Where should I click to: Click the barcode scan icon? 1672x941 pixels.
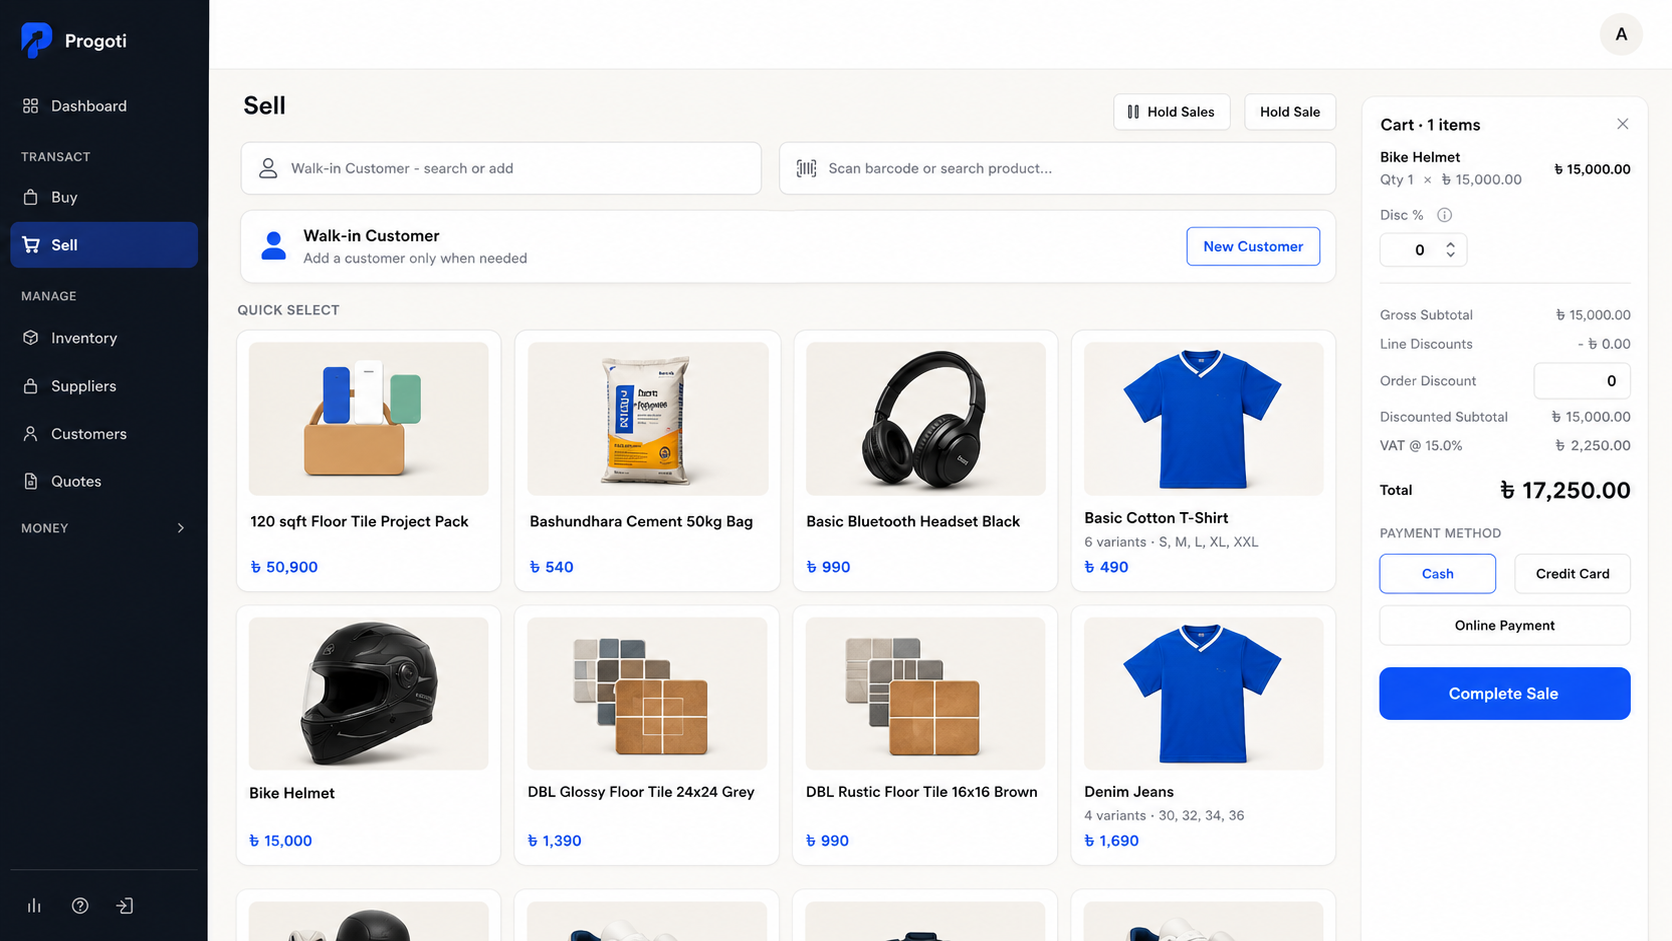click(x=806, y=168)
